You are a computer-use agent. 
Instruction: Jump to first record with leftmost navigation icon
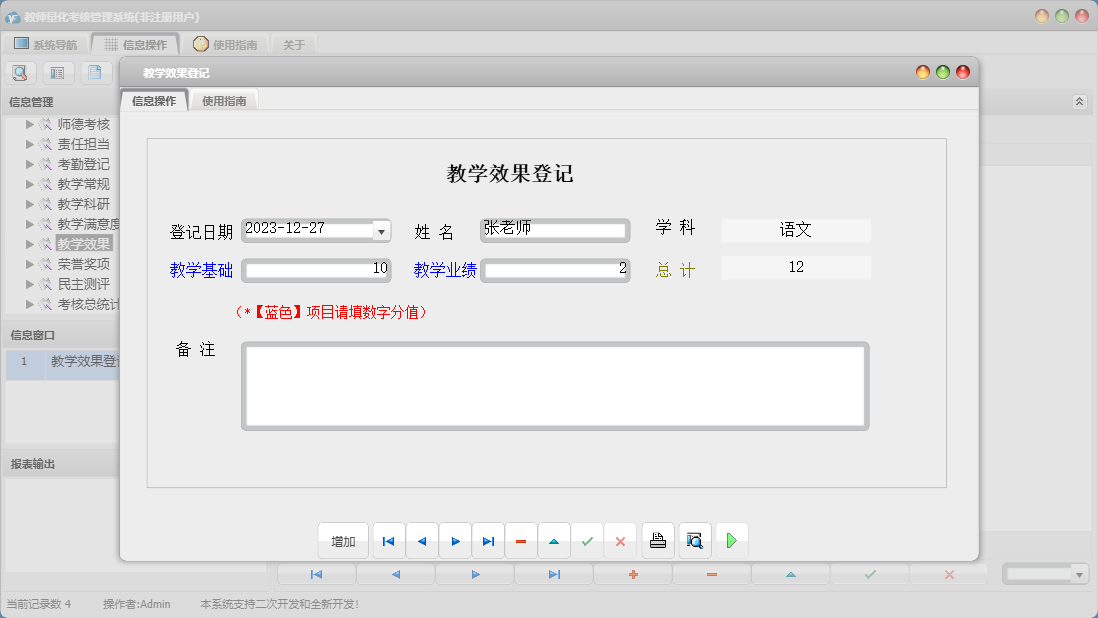[388, 540]
